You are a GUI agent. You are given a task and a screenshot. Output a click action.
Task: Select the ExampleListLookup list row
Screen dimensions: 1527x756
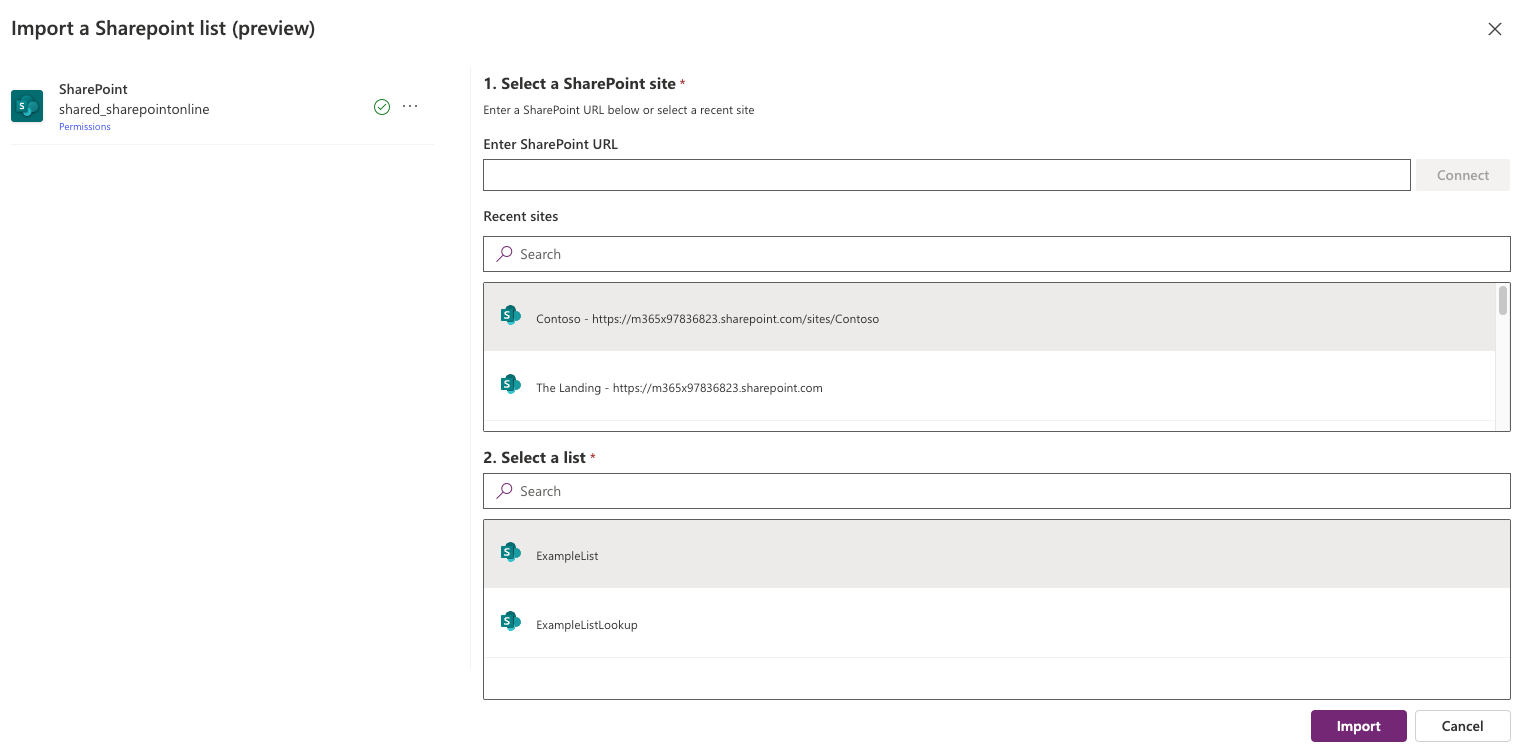tap(997, 623)
